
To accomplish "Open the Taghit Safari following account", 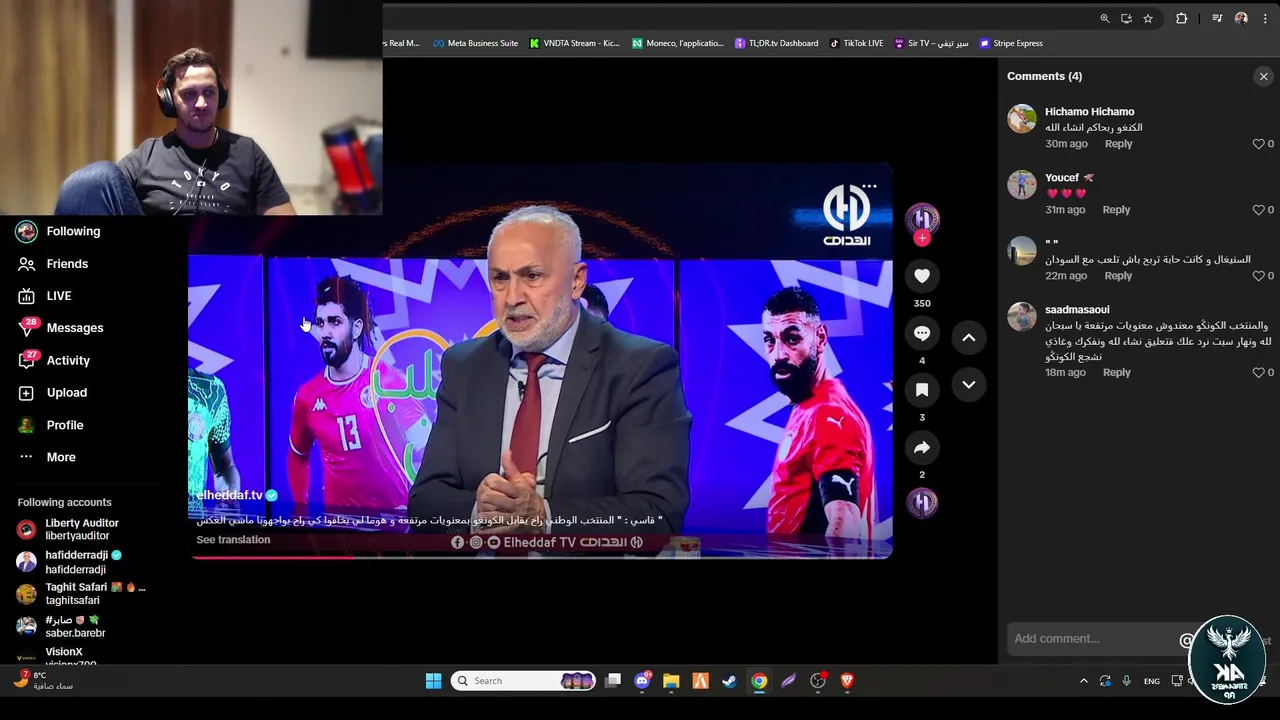I will [x=81, y=594].
